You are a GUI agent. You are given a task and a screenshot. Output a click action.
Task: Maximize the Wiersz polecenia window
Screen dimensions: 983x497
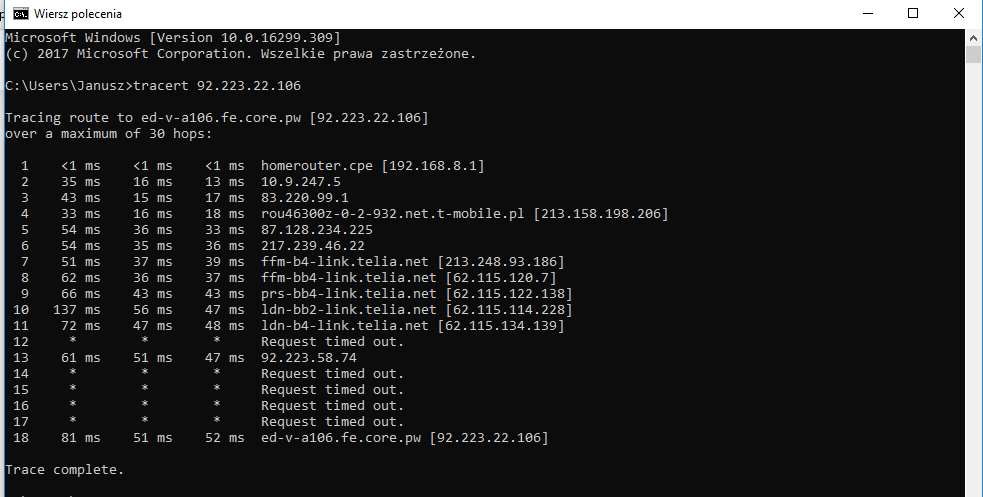(912, 14)
